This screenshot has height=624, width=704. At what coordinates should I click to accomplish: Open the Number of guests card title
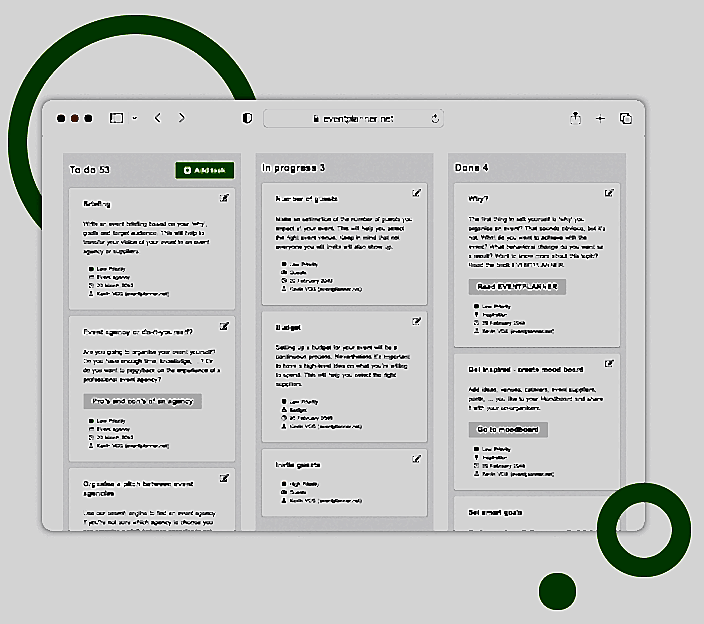coord(307,199)
